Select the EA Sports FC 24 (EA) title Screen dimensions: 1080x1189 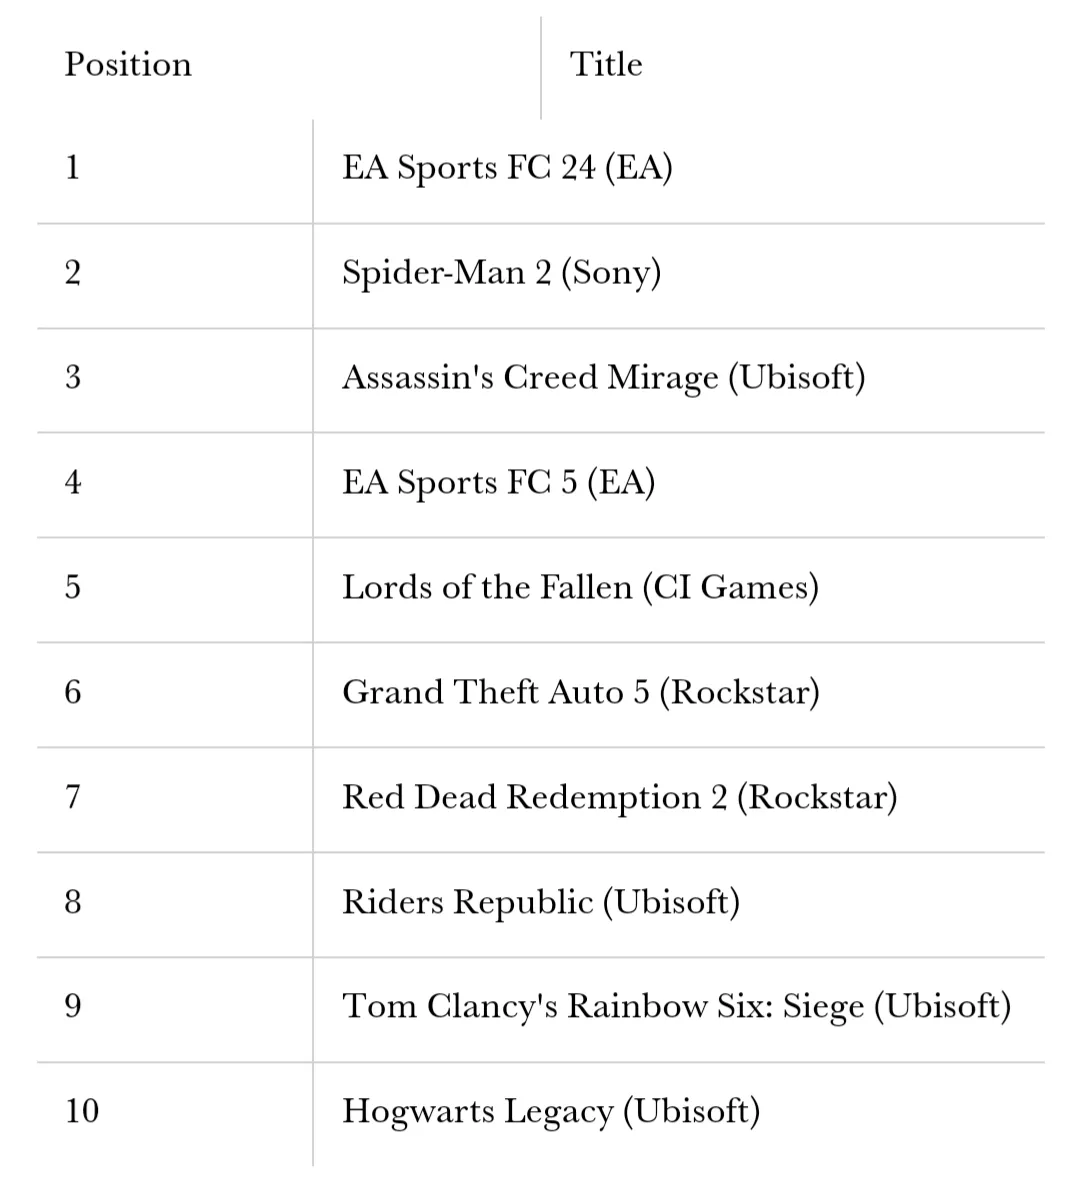coord(507,168)
